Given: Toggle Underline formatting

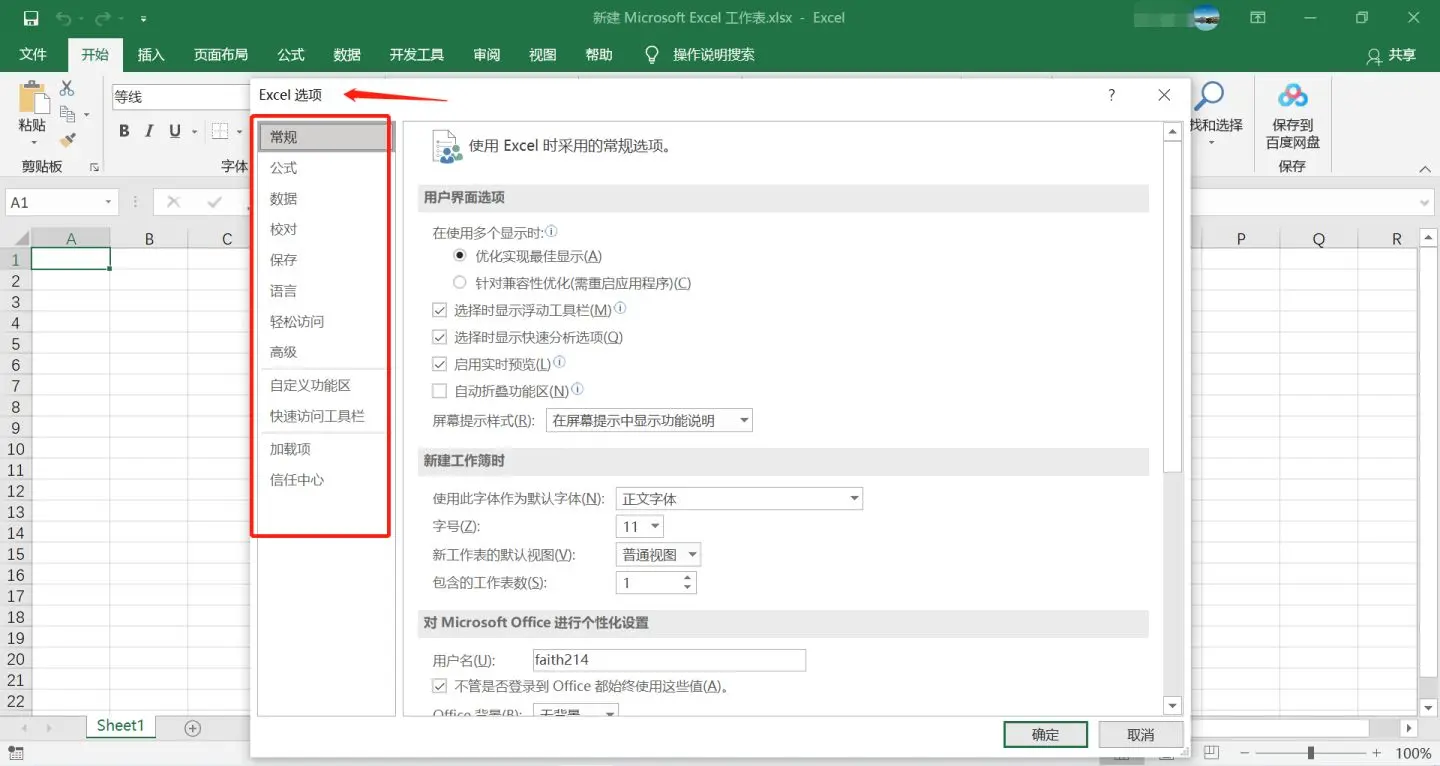Looking at the screenshot, I should pyautogui.click(x=175, y=131).
